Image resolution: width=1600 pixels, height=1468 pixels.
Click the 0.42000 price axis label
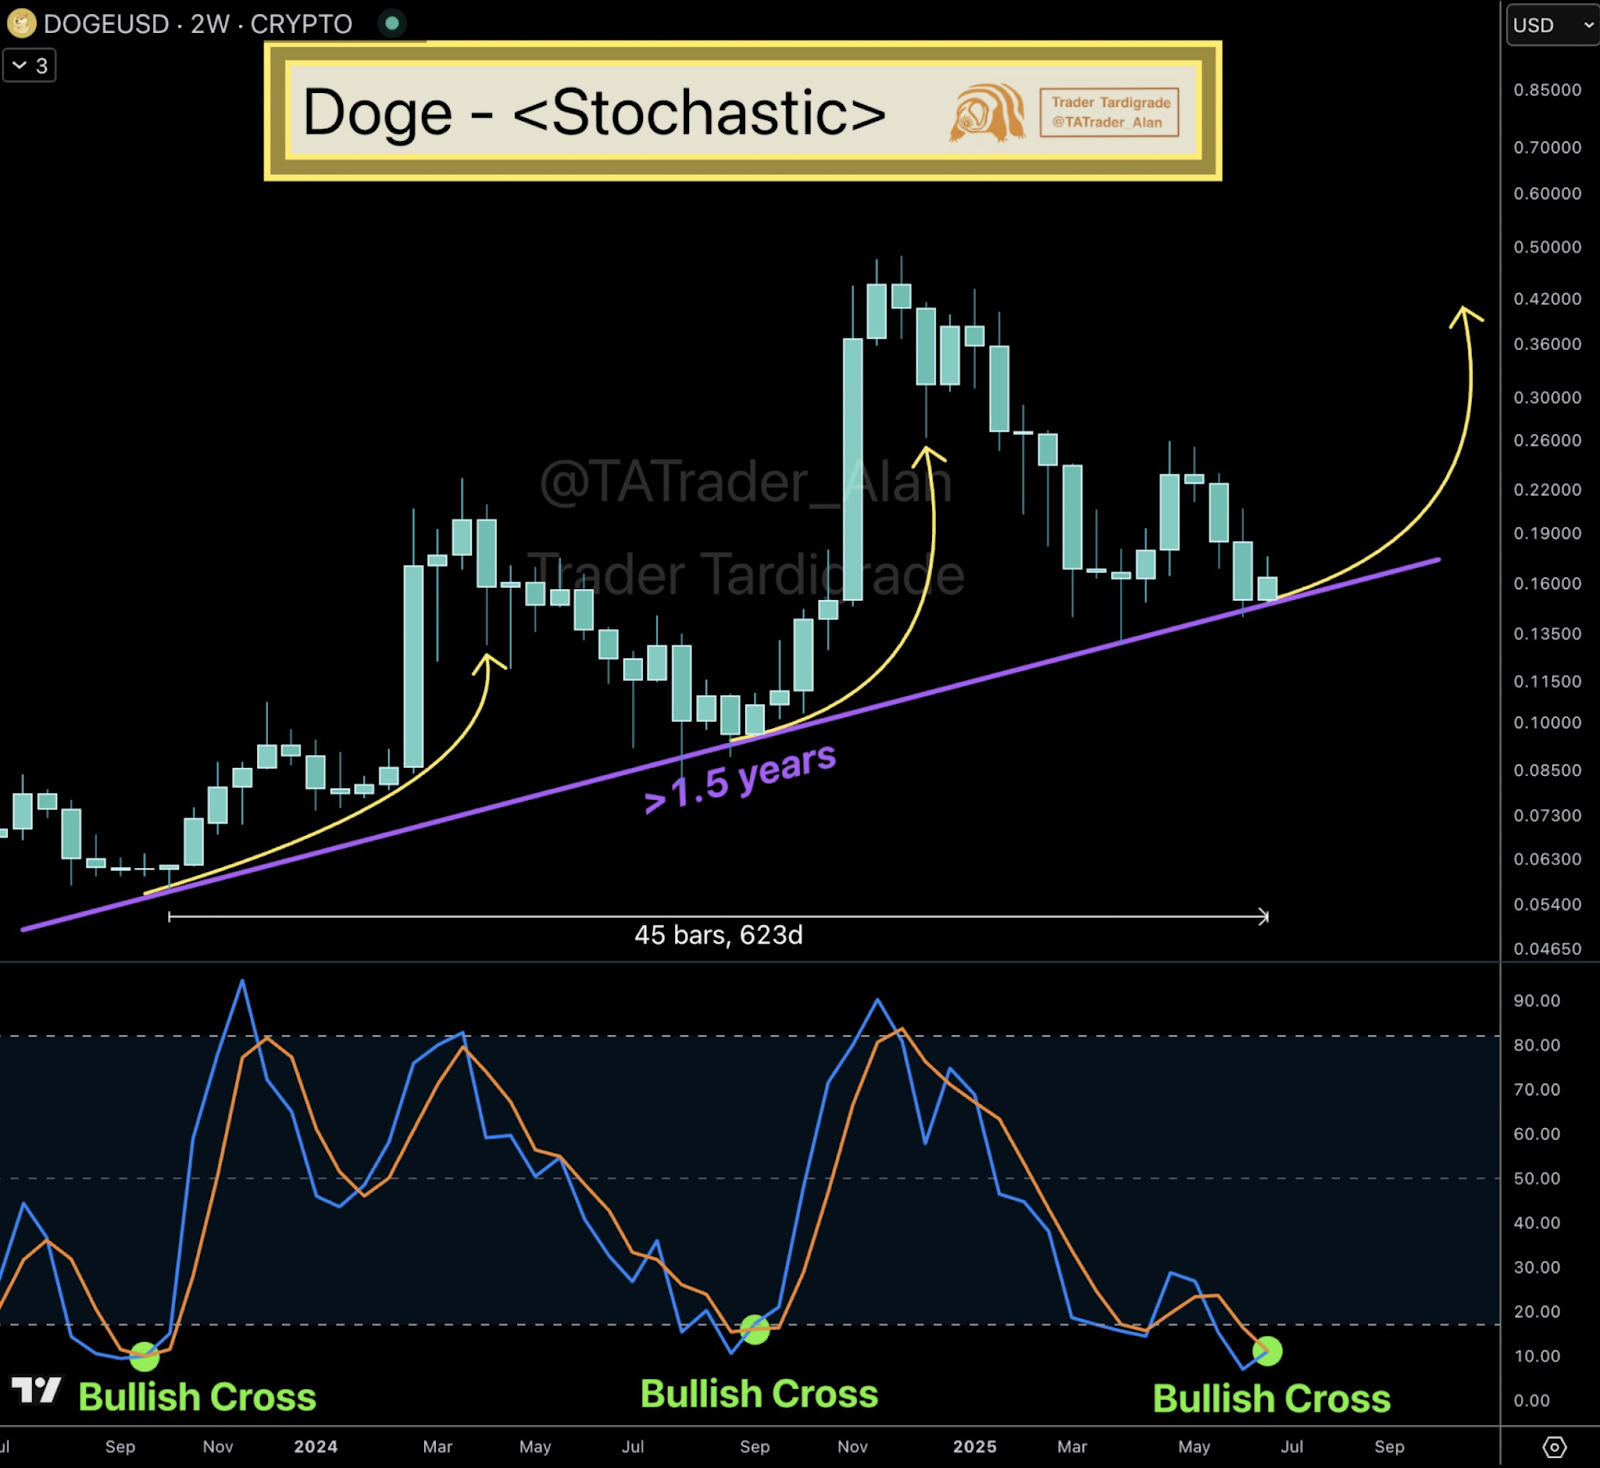(1547, 299)
